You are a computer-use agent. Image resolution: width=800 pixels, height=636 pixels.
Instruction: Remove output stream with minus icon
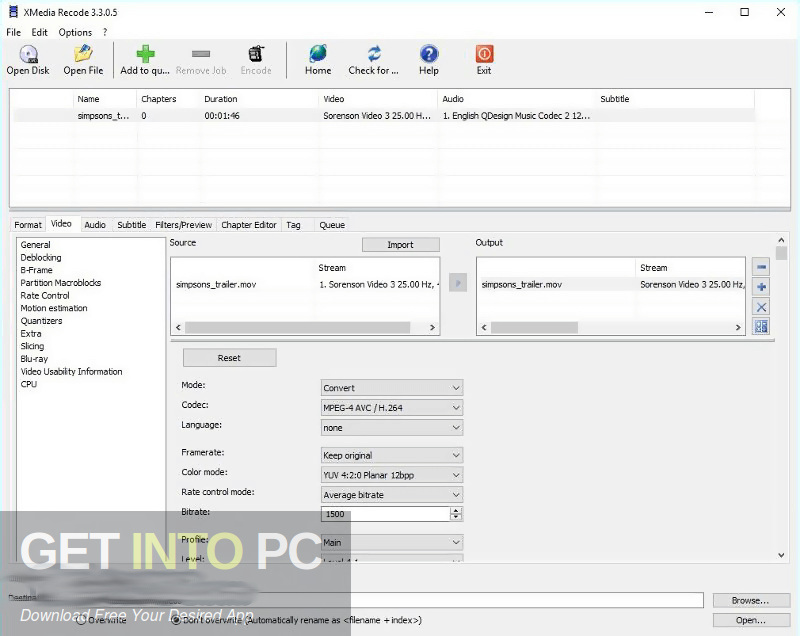[x=761, y=267]
